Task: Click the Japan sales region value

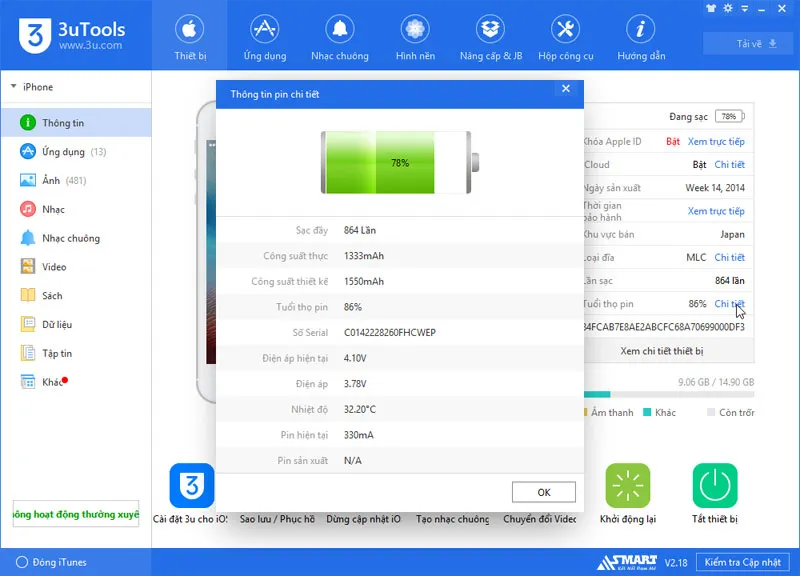Action: click(x=732, y=234)
